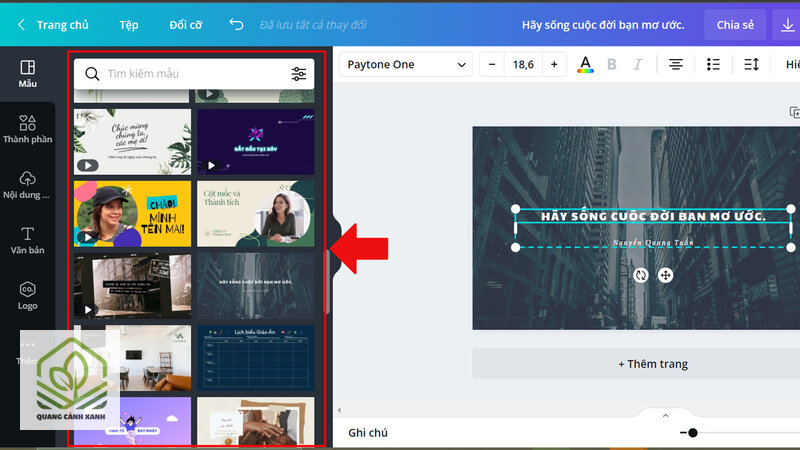Select the dark purple Bắt đầu tại đây template
800x450 pixels.
pos(256,142)
